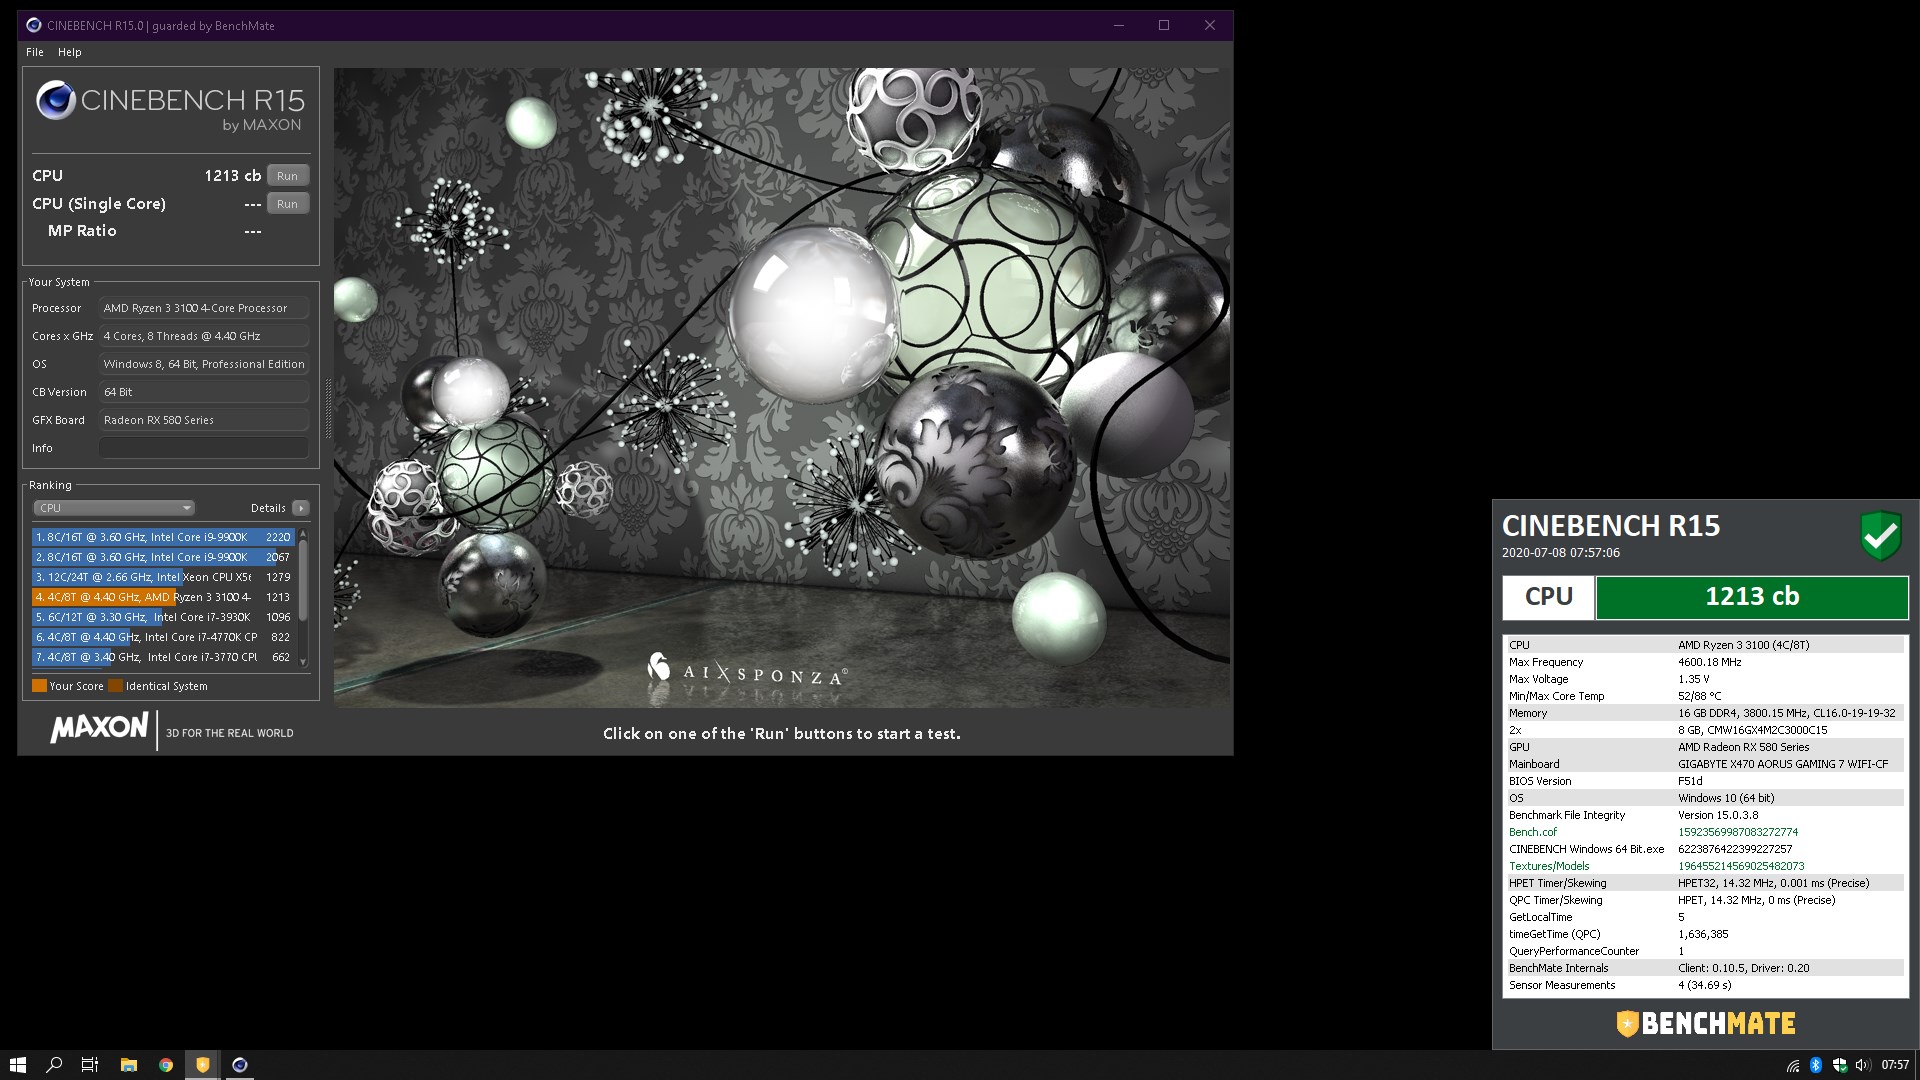Click the Identical System brown legend swatch
Viewport: 1920px width, 1080px height.
pos(115,686)
